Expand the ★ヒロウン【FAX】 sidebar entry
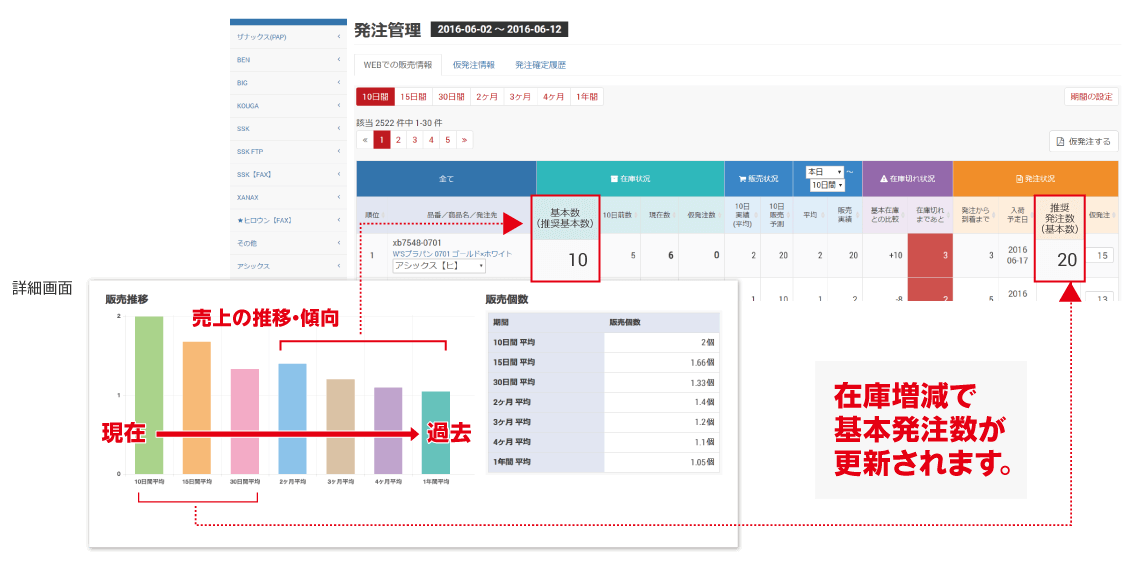The image size is (1140, 566). point(289,220)
